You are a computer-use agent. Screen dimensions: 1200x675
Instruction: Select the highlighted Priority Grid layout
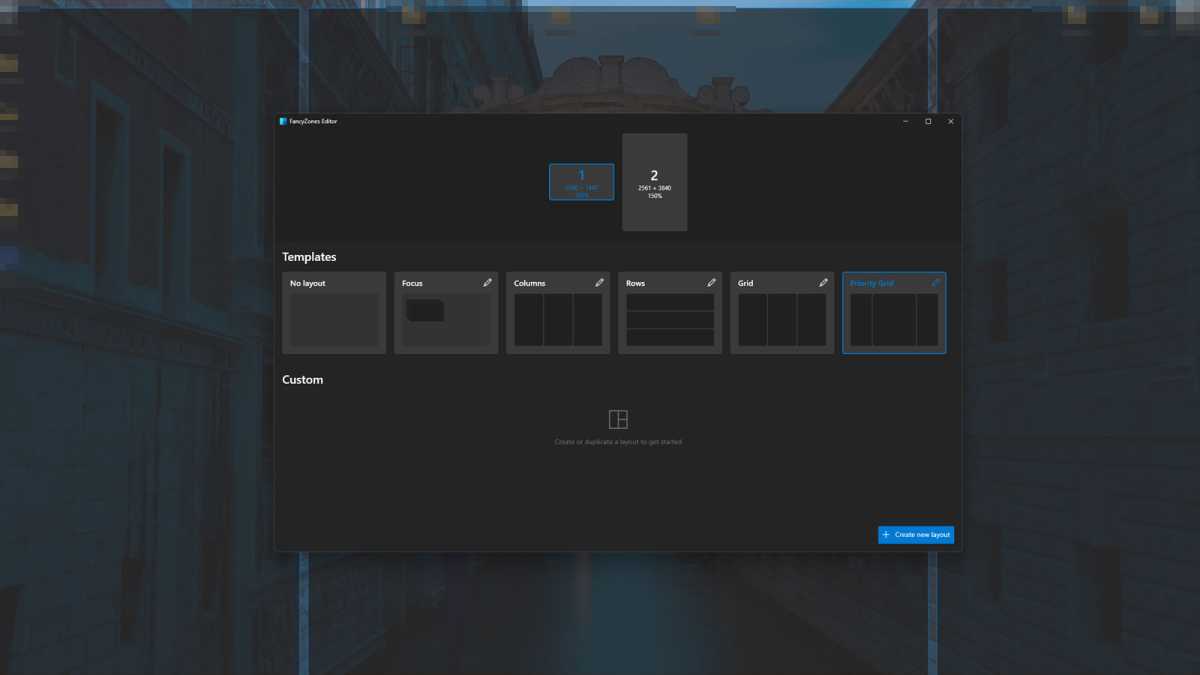894,318
